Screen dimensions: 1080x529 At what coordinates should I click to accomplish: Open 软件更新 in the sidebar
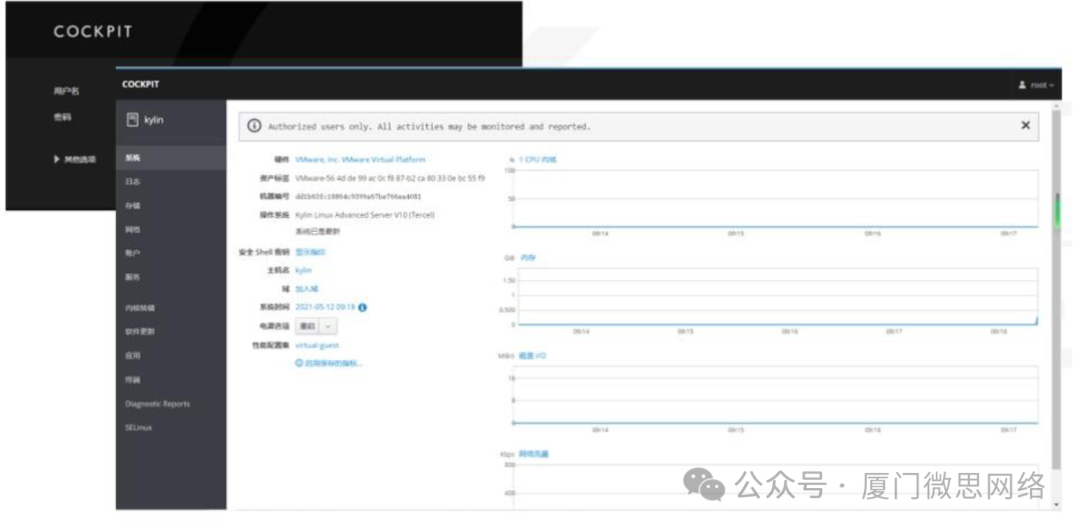pyautogui.click(x=171, y=331)
